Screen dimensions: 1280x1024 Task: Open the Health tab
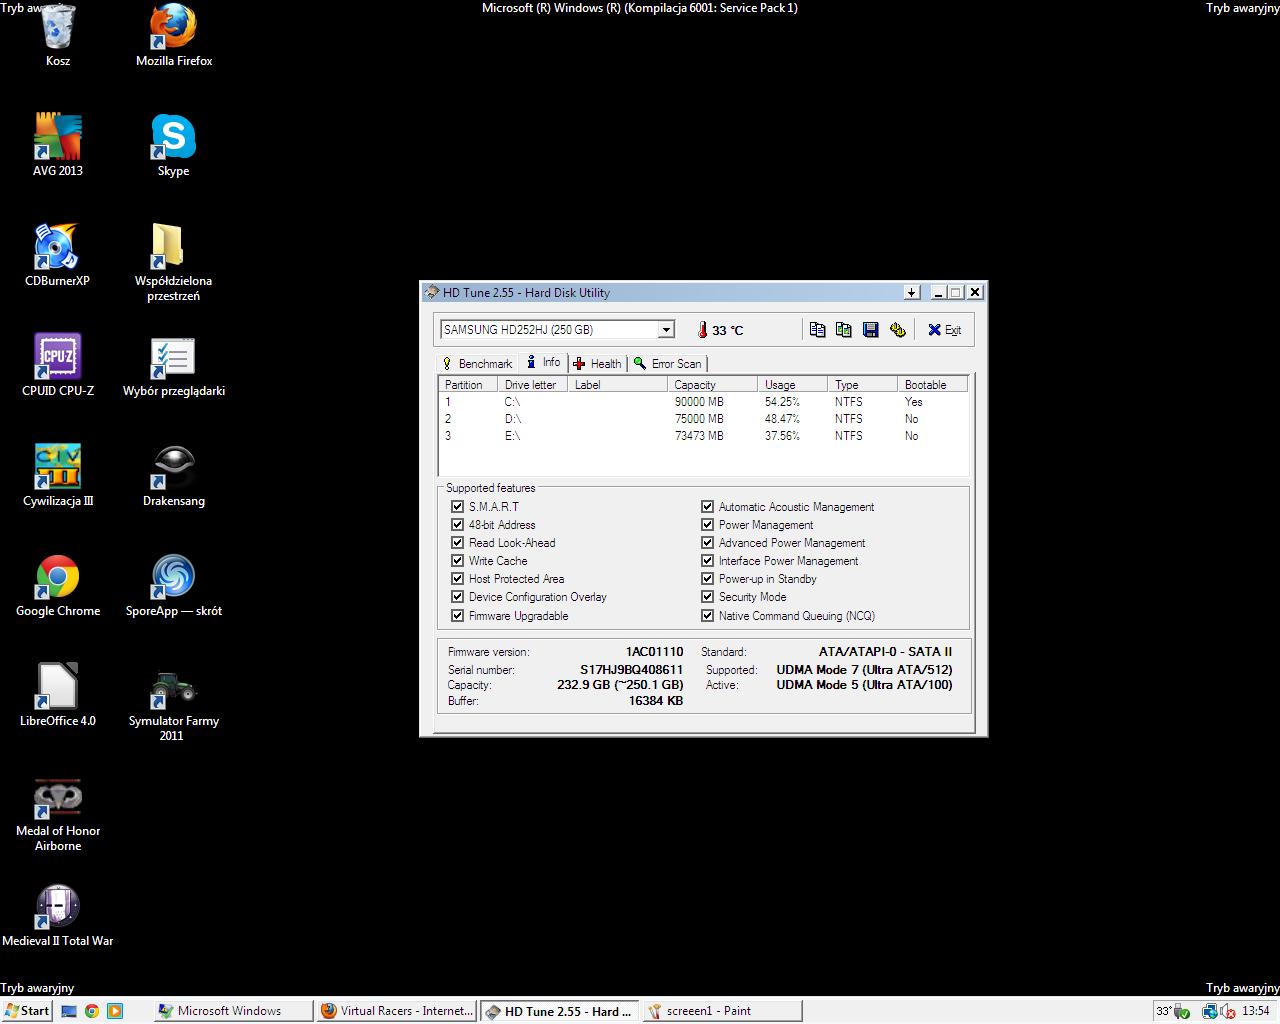[x=598, y=364]
